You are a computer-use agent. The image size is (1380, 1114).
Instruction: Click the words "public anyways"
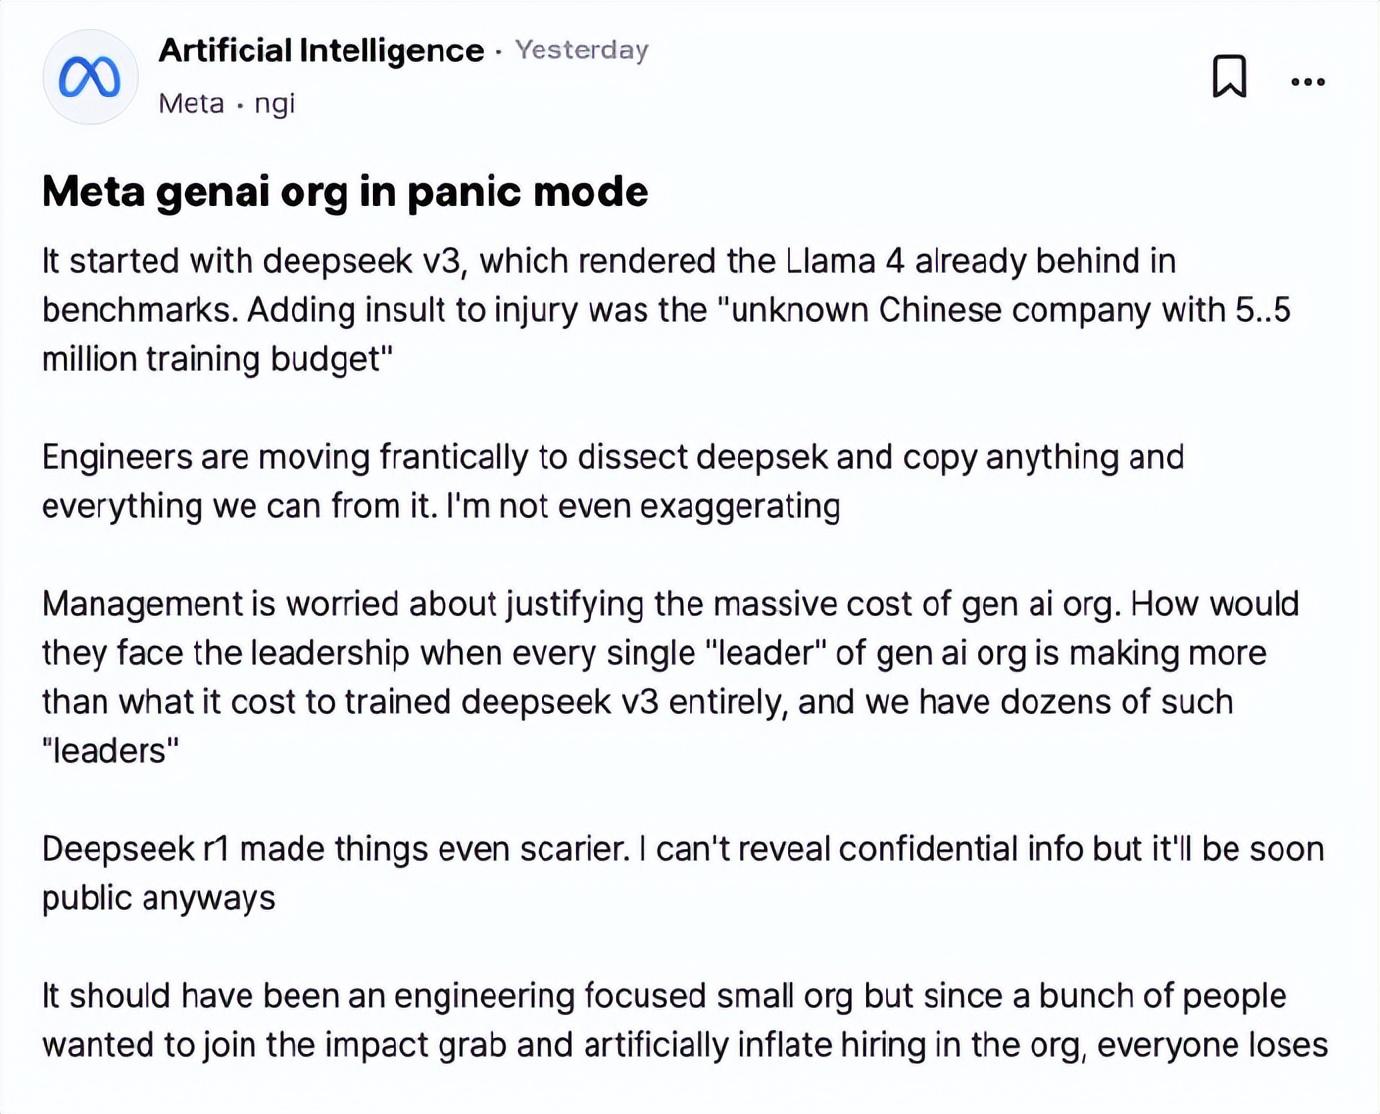[158, 898]
